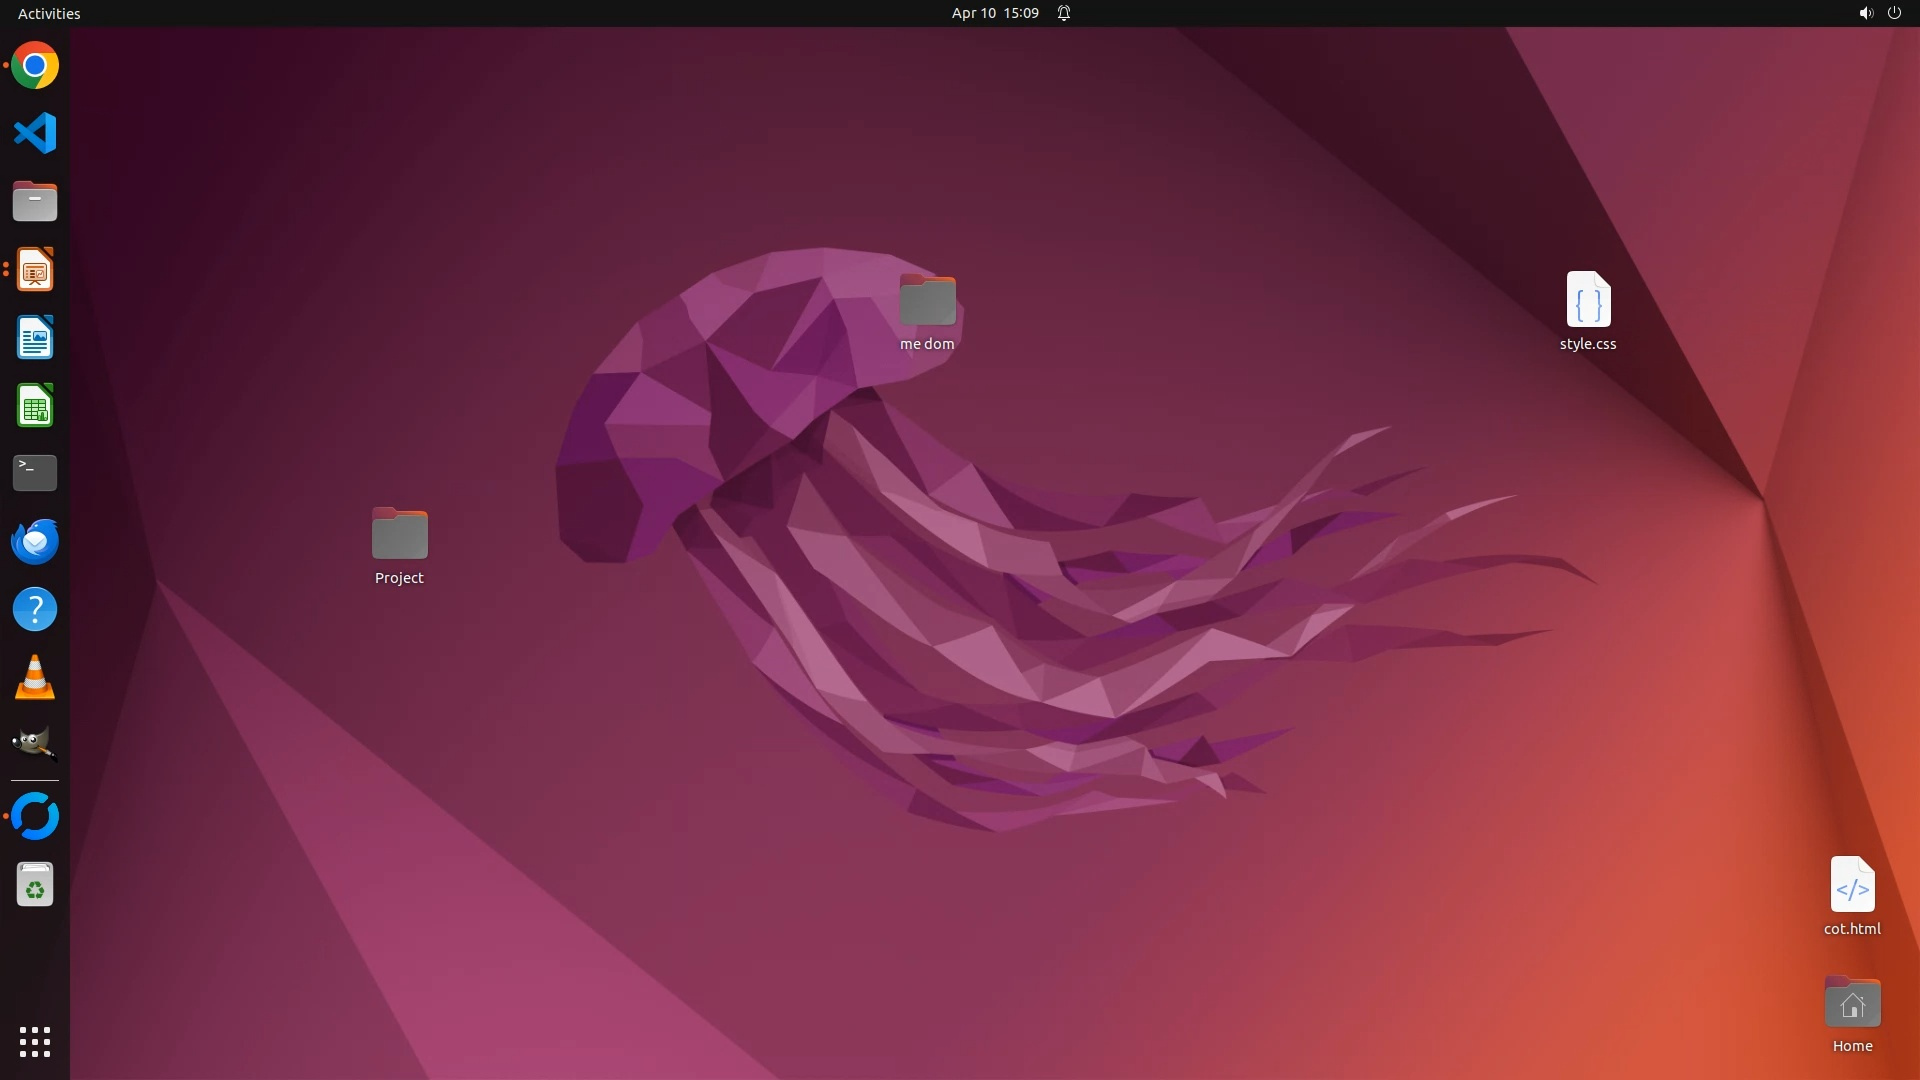Open the Trash in the dock
The height and width of the screenshot is (1080, 1920).
point(35,885)
